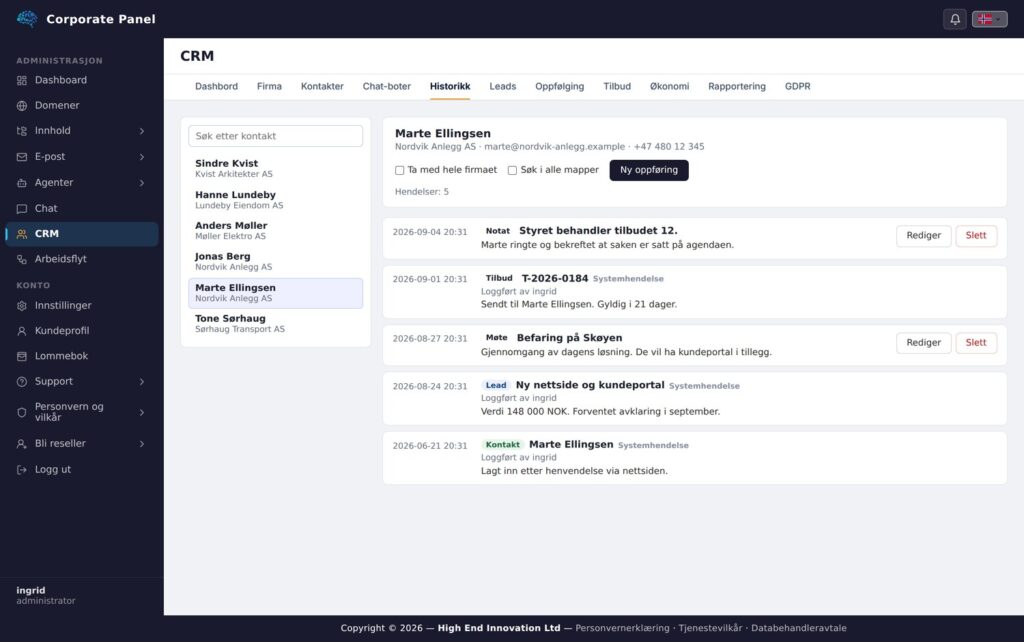Click the Personvern og vilkår shield icon

click(22, 412)
